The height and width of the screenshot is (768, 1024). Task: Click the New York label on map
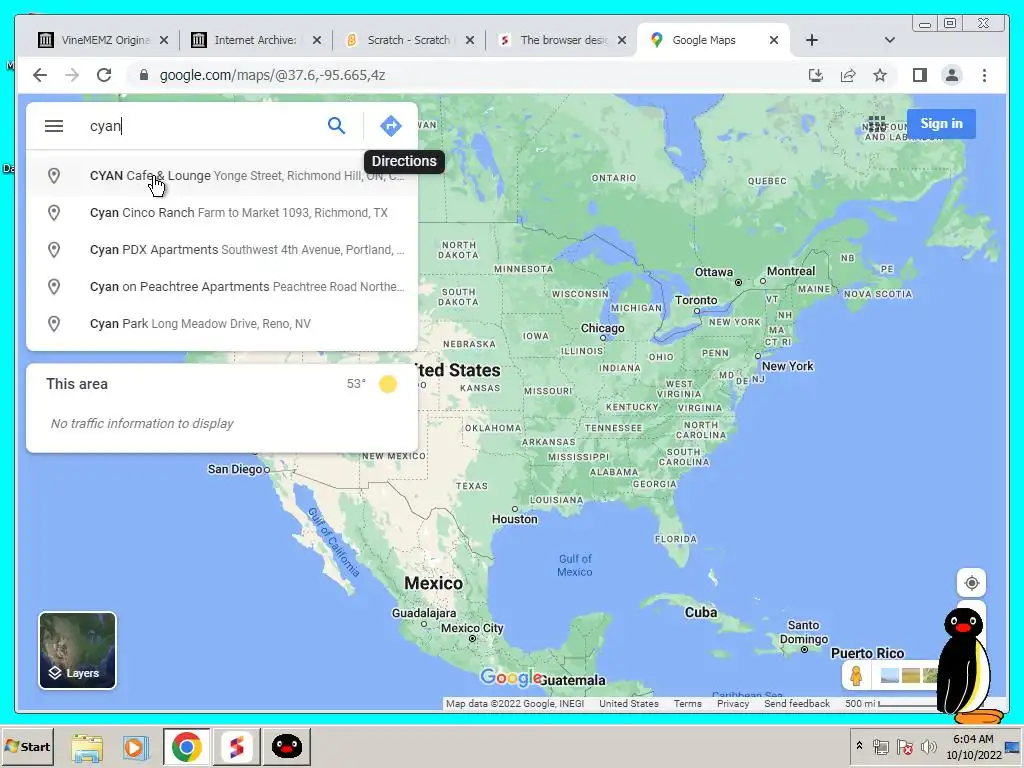coord(788,366)
